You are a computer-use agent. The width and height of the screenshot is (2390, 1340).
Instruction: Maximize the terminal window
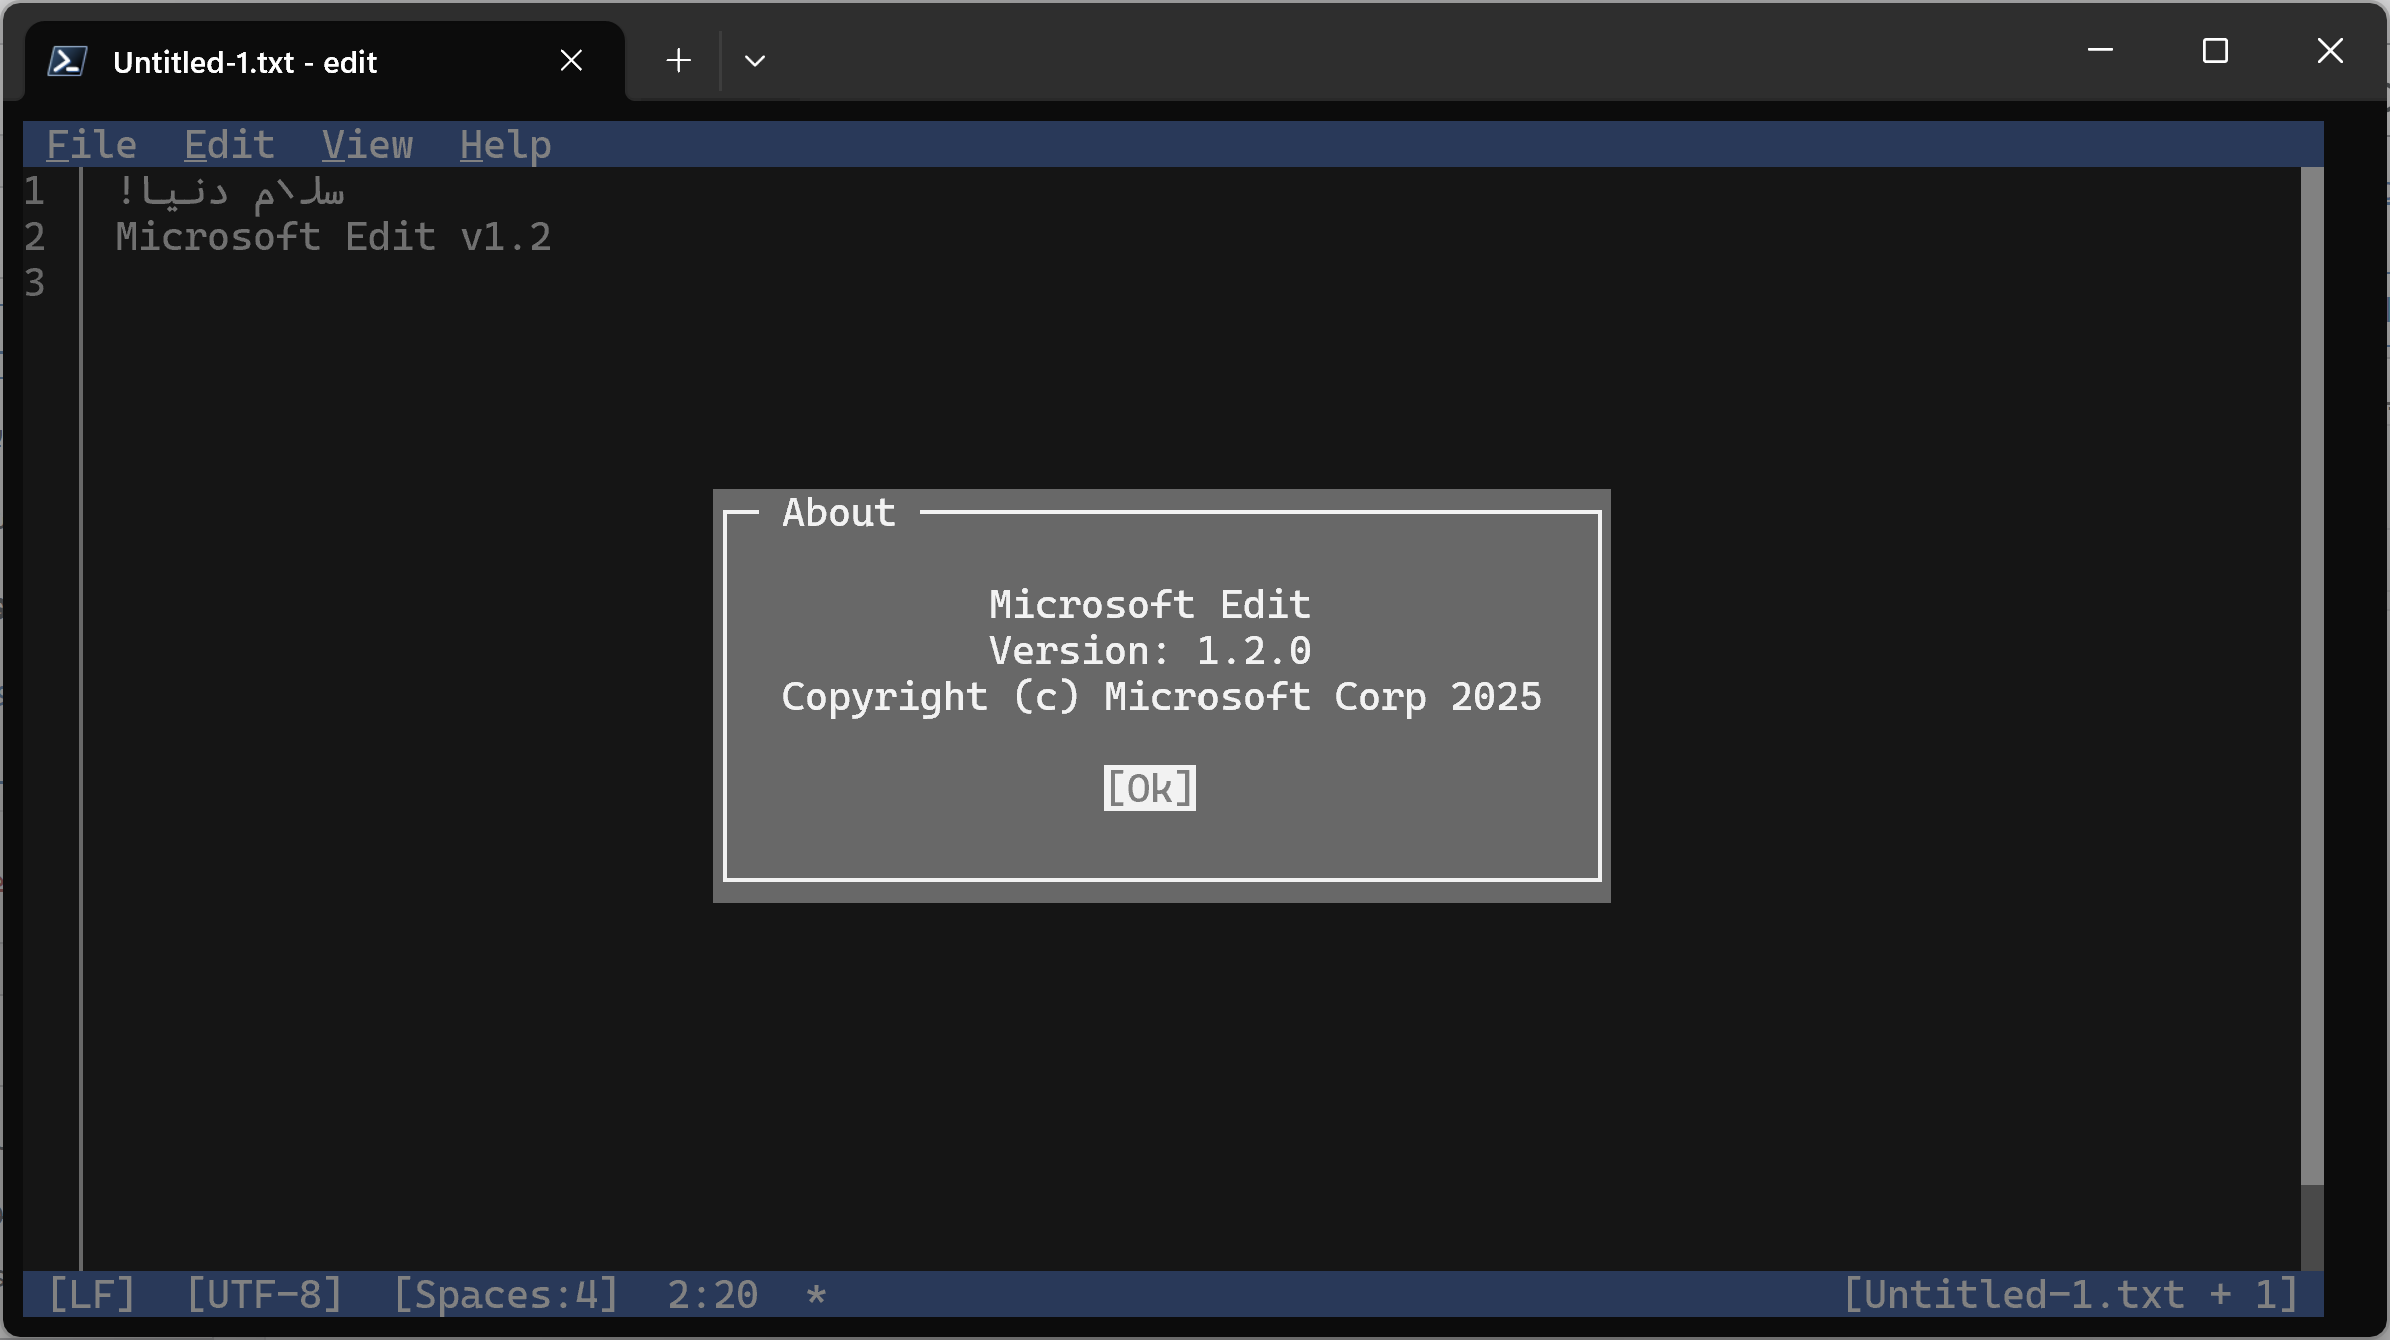[2215, 50]
